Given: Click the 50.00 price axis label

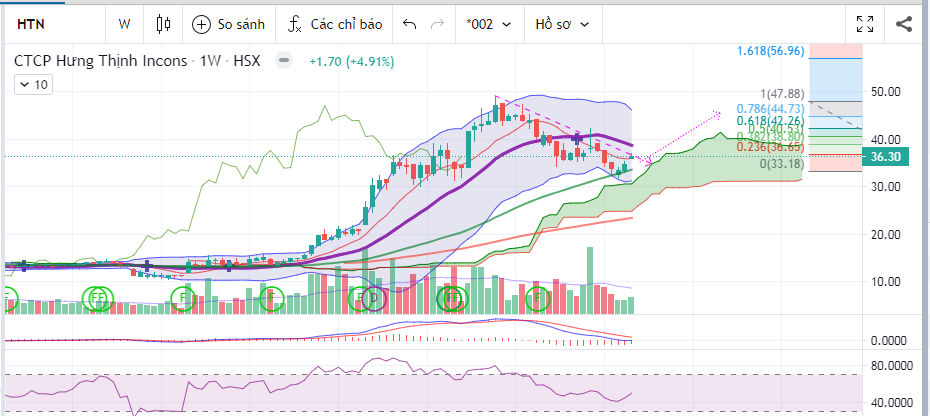Looking at the screenshot, I should coord(886,91).
